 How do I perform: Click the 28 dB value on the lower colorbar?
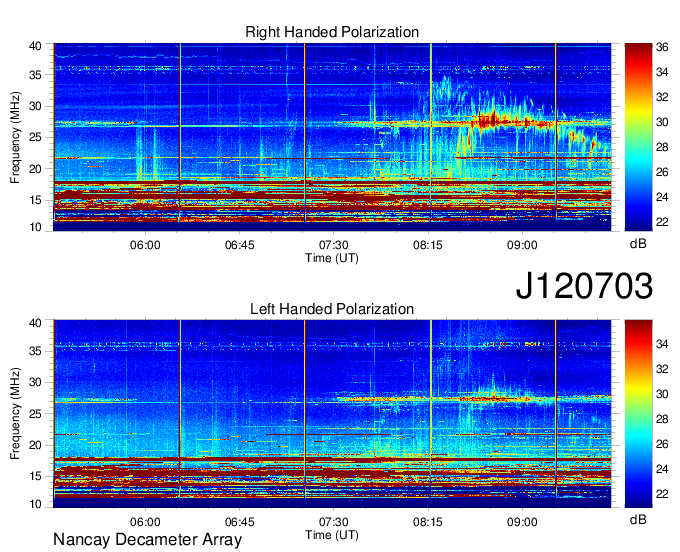click(662, 419)
